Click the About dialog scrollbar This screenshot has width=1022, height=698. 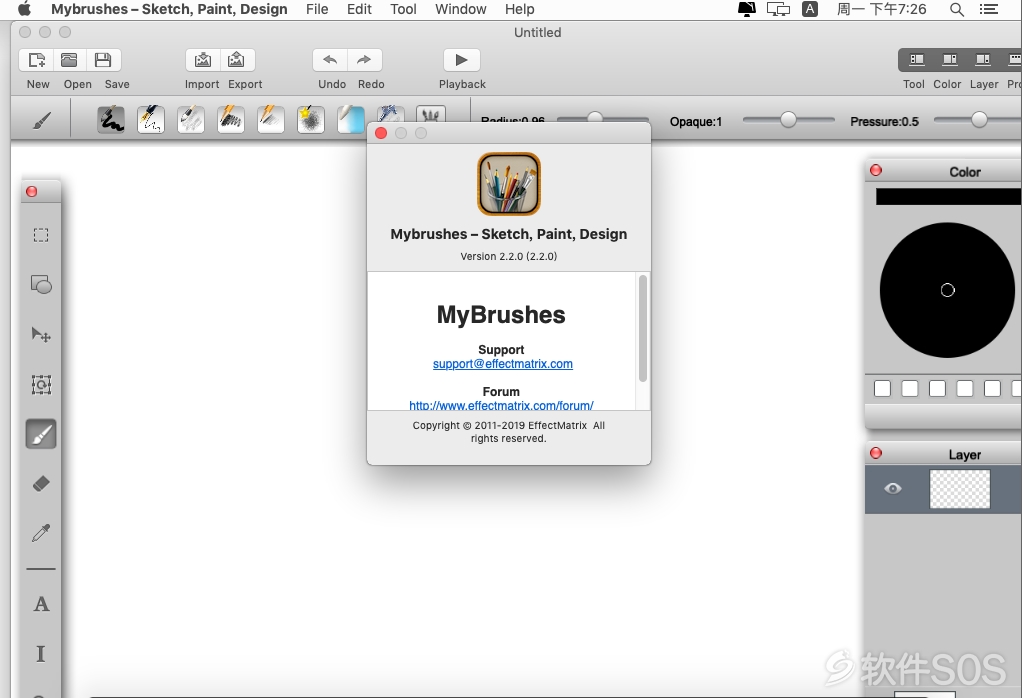643,328
